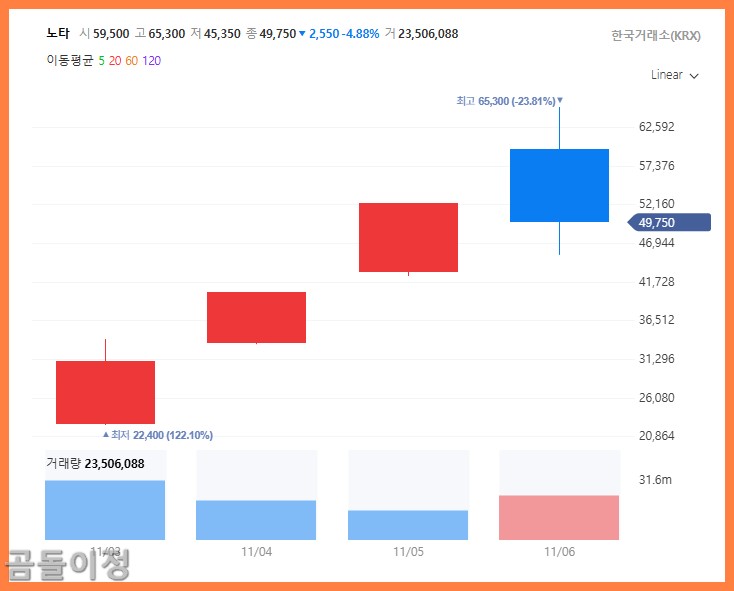The width and height of the screenshot is (734, 591).
Task: Click the 2,550 -4.88% change value
Action: pos(344,34)
